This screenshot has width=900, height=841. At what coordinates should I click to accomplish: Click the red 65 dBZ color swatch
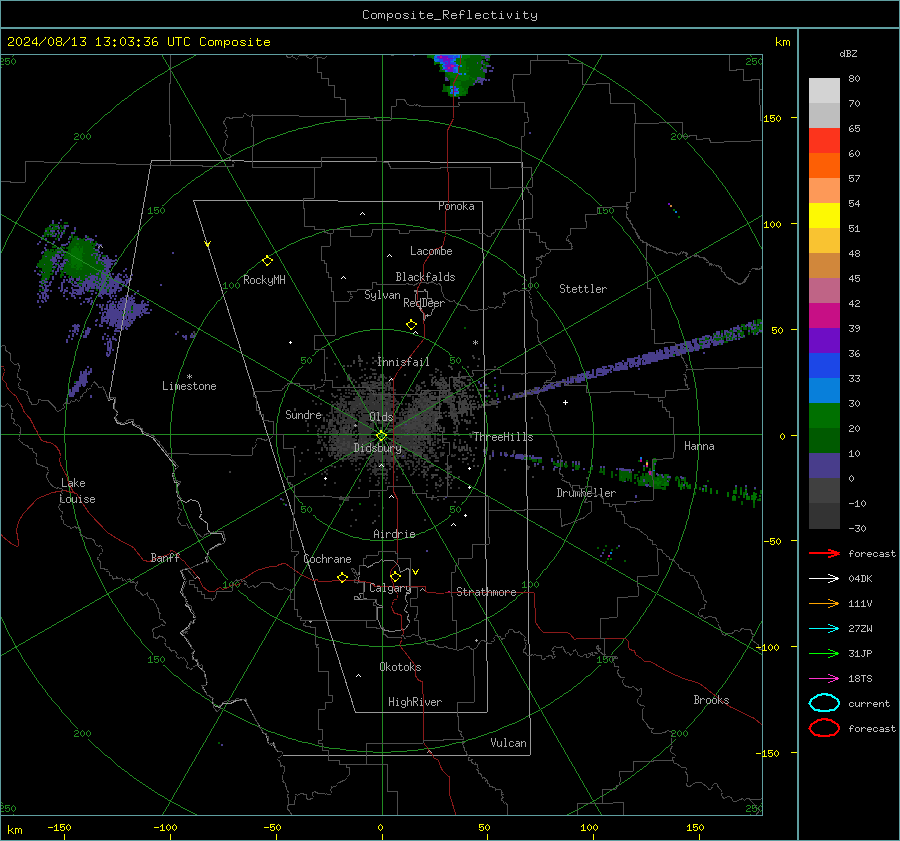click(824, 141)
